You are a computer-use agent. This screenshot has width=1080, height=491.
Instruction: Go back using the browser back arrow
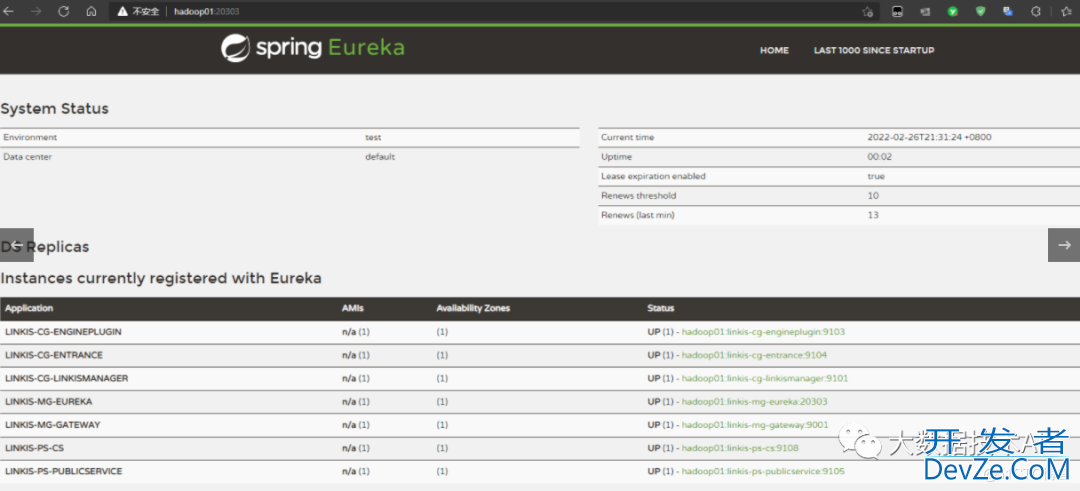pos(9,12)
